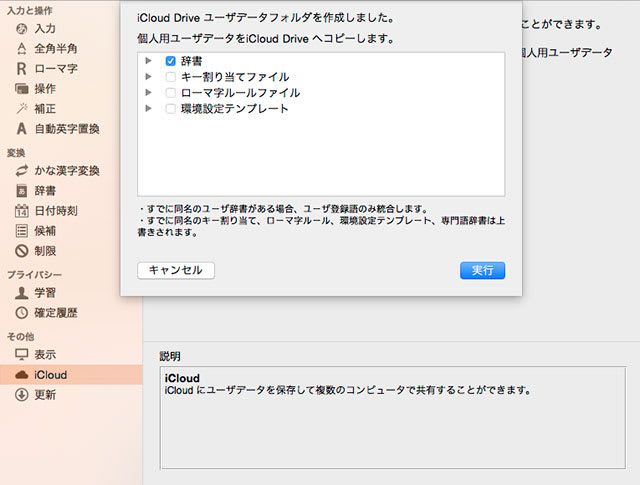Expand the 辞書 disclosure triangle

point(149,61)
